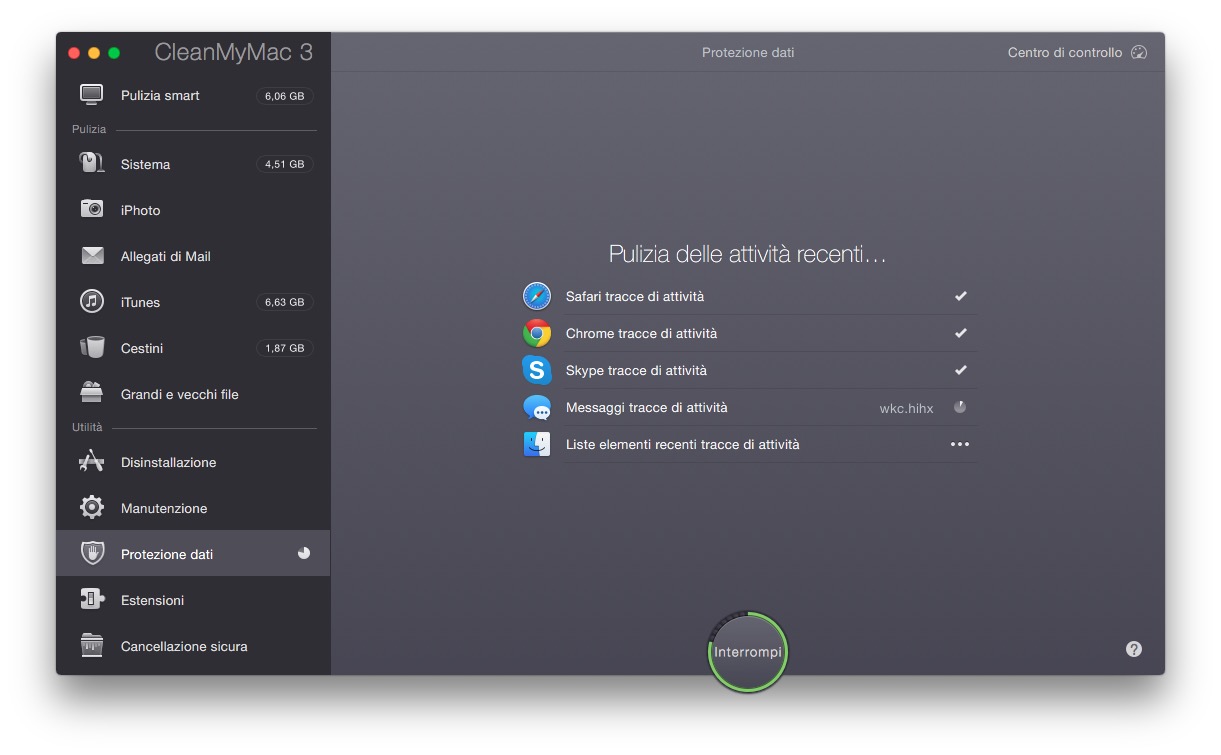The width and height of the screenshot is (1221, 755).
Task: Click the pending dots for Liste elementi recenti
Action: point(960,444)
